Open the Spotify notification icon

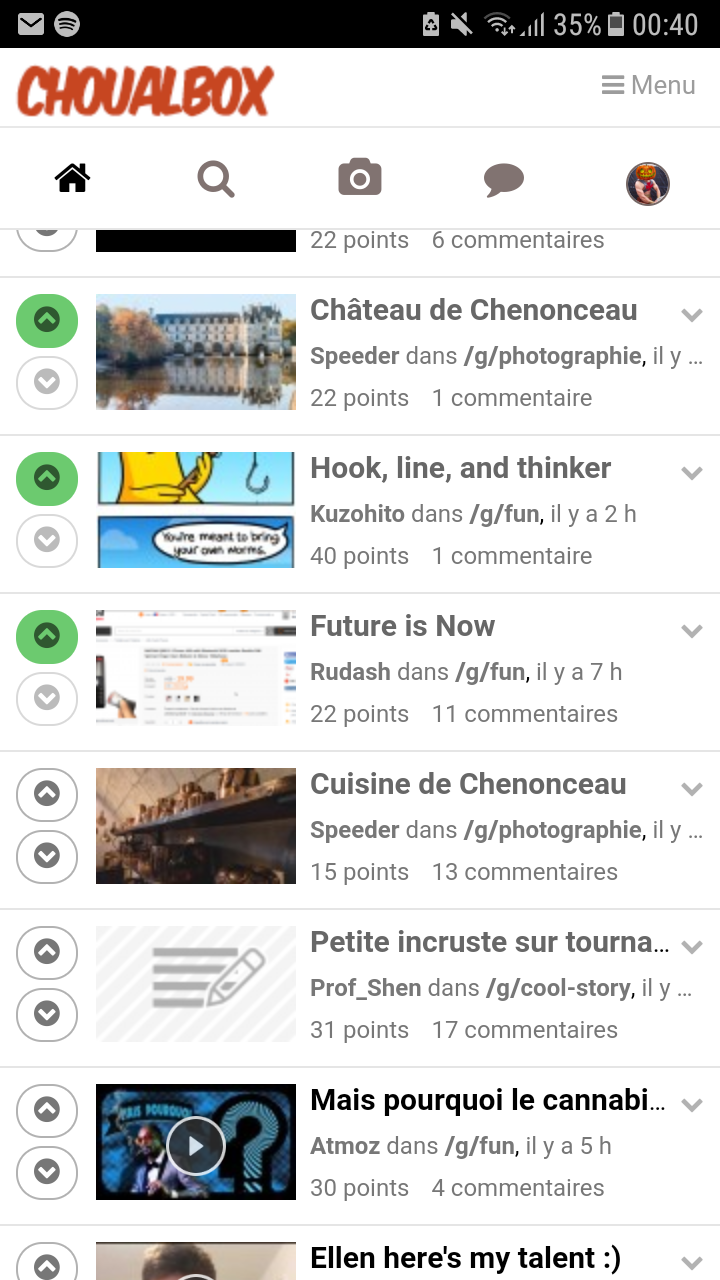point(67,24)
